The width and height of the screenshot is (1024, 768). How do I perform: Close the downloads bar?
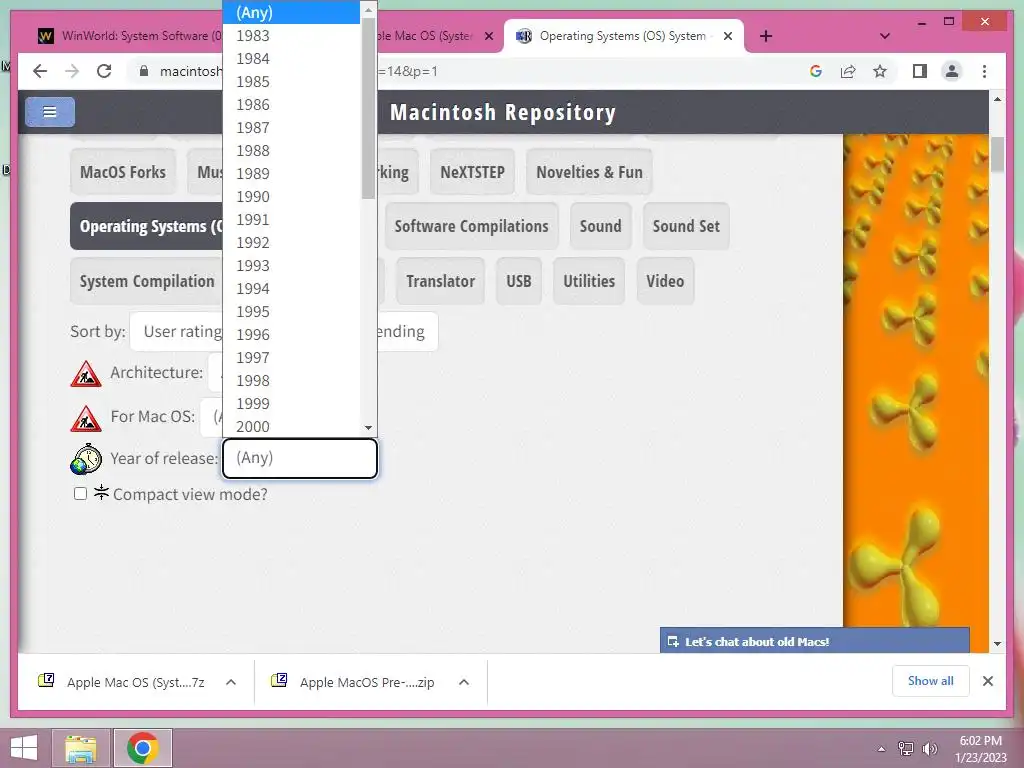[987, 681]
